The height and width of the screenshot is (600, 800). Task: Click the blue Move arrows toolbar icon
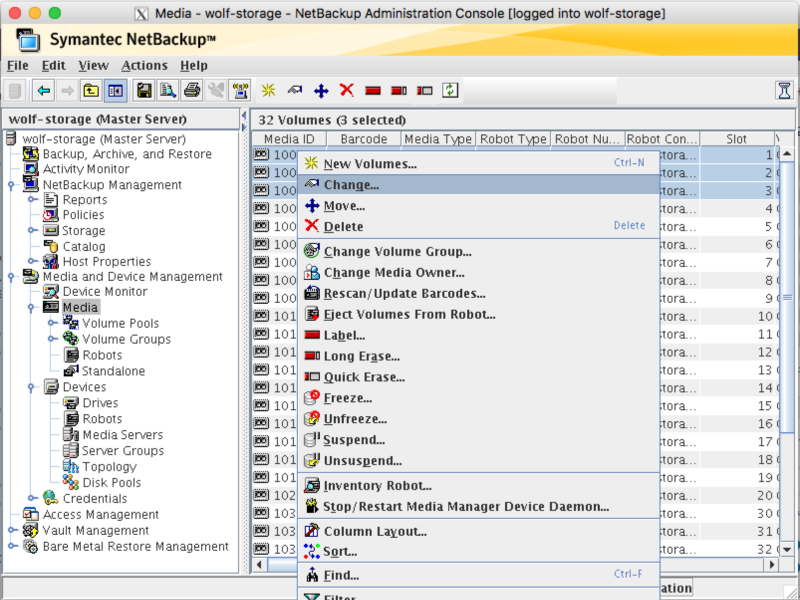click(321, 90)
